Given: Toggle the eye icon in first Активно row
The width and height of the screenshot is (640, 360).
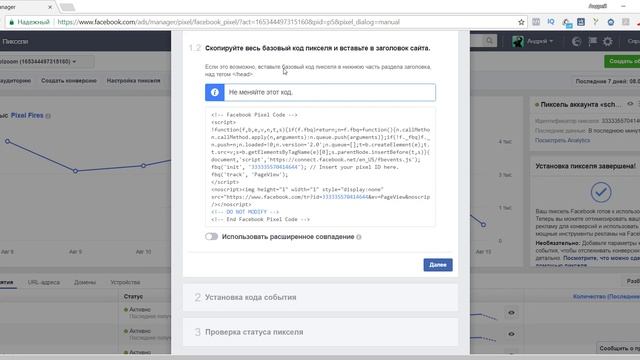Looking at the screenshot, I should (x=511, y=313).
